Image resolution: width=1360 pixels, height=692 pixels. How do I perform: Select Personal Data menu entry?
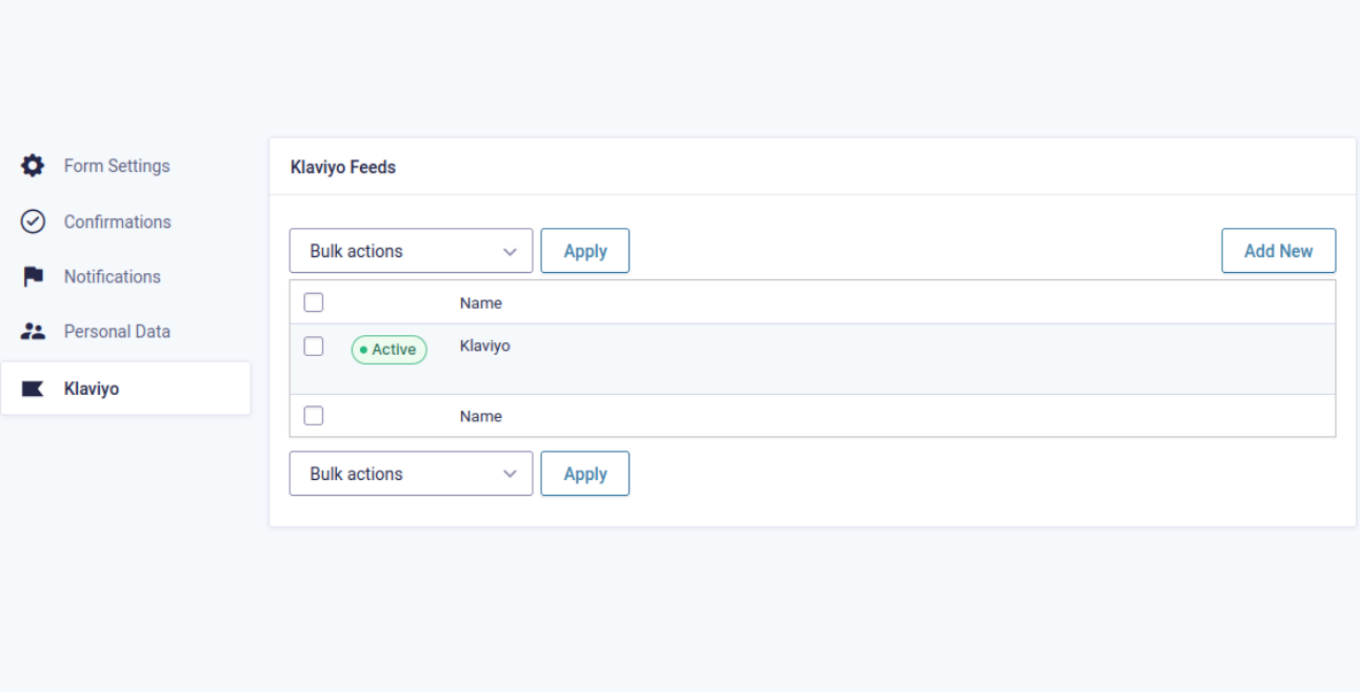click(117, 332)
